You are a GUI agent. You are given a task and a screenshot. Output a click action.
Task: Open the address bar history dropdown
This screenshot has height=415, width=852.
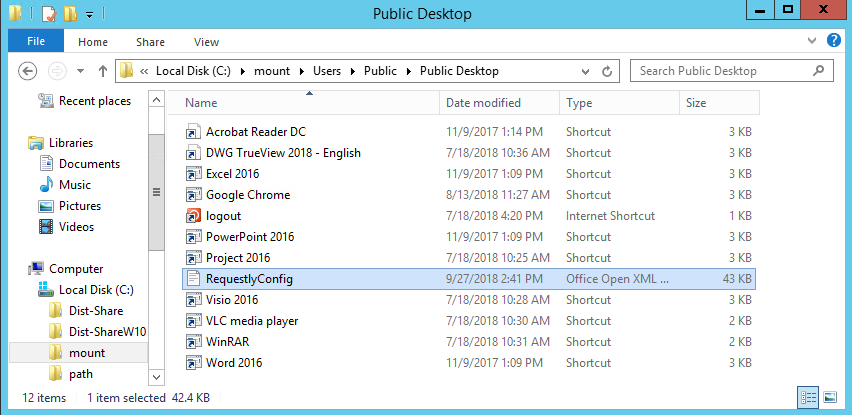pyautogui.click(x=585, y=71)
